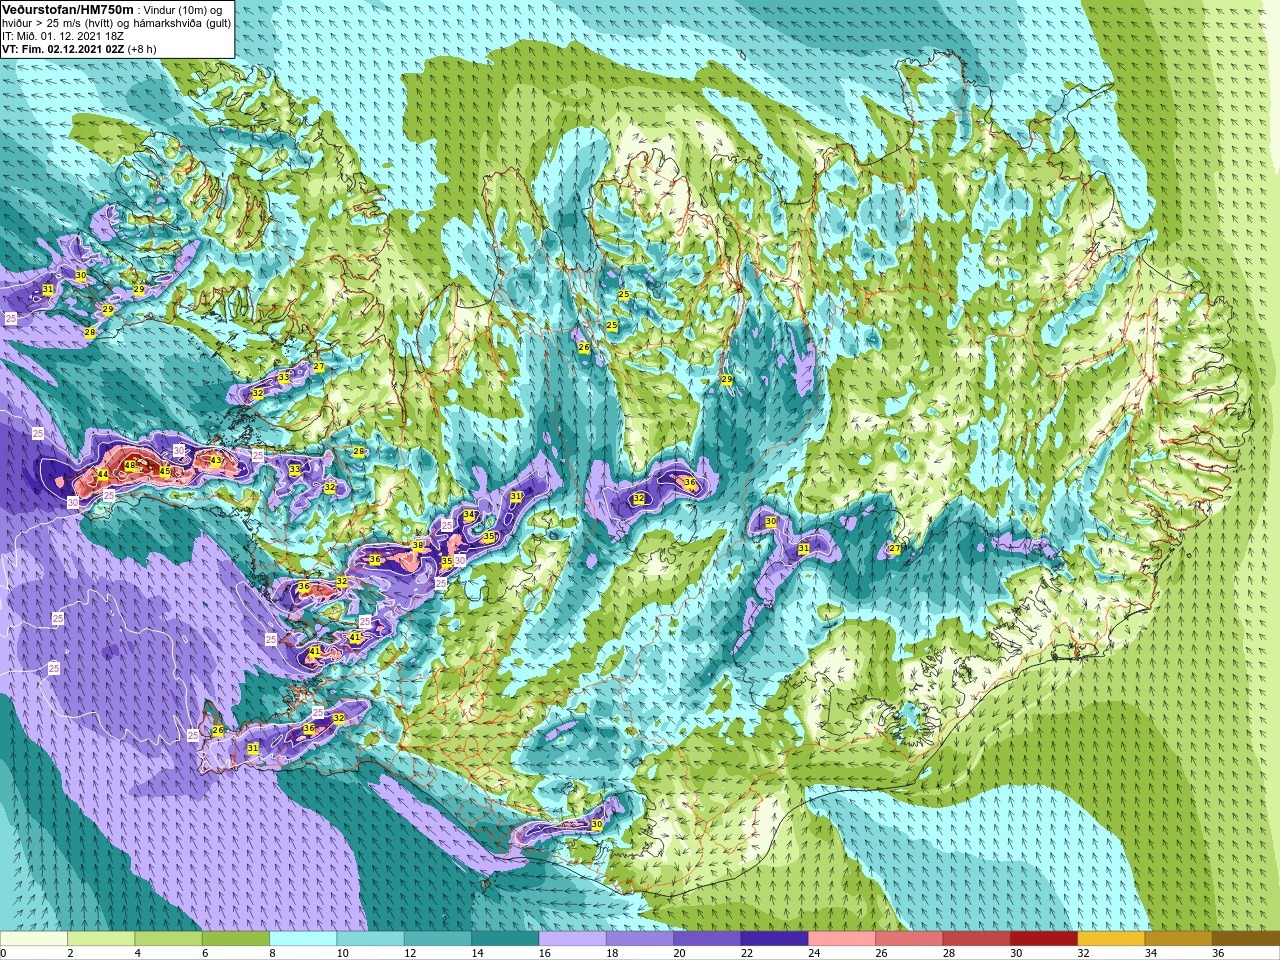Click the yellow gust label 43
1280x960 pixels.
(216, 461)
